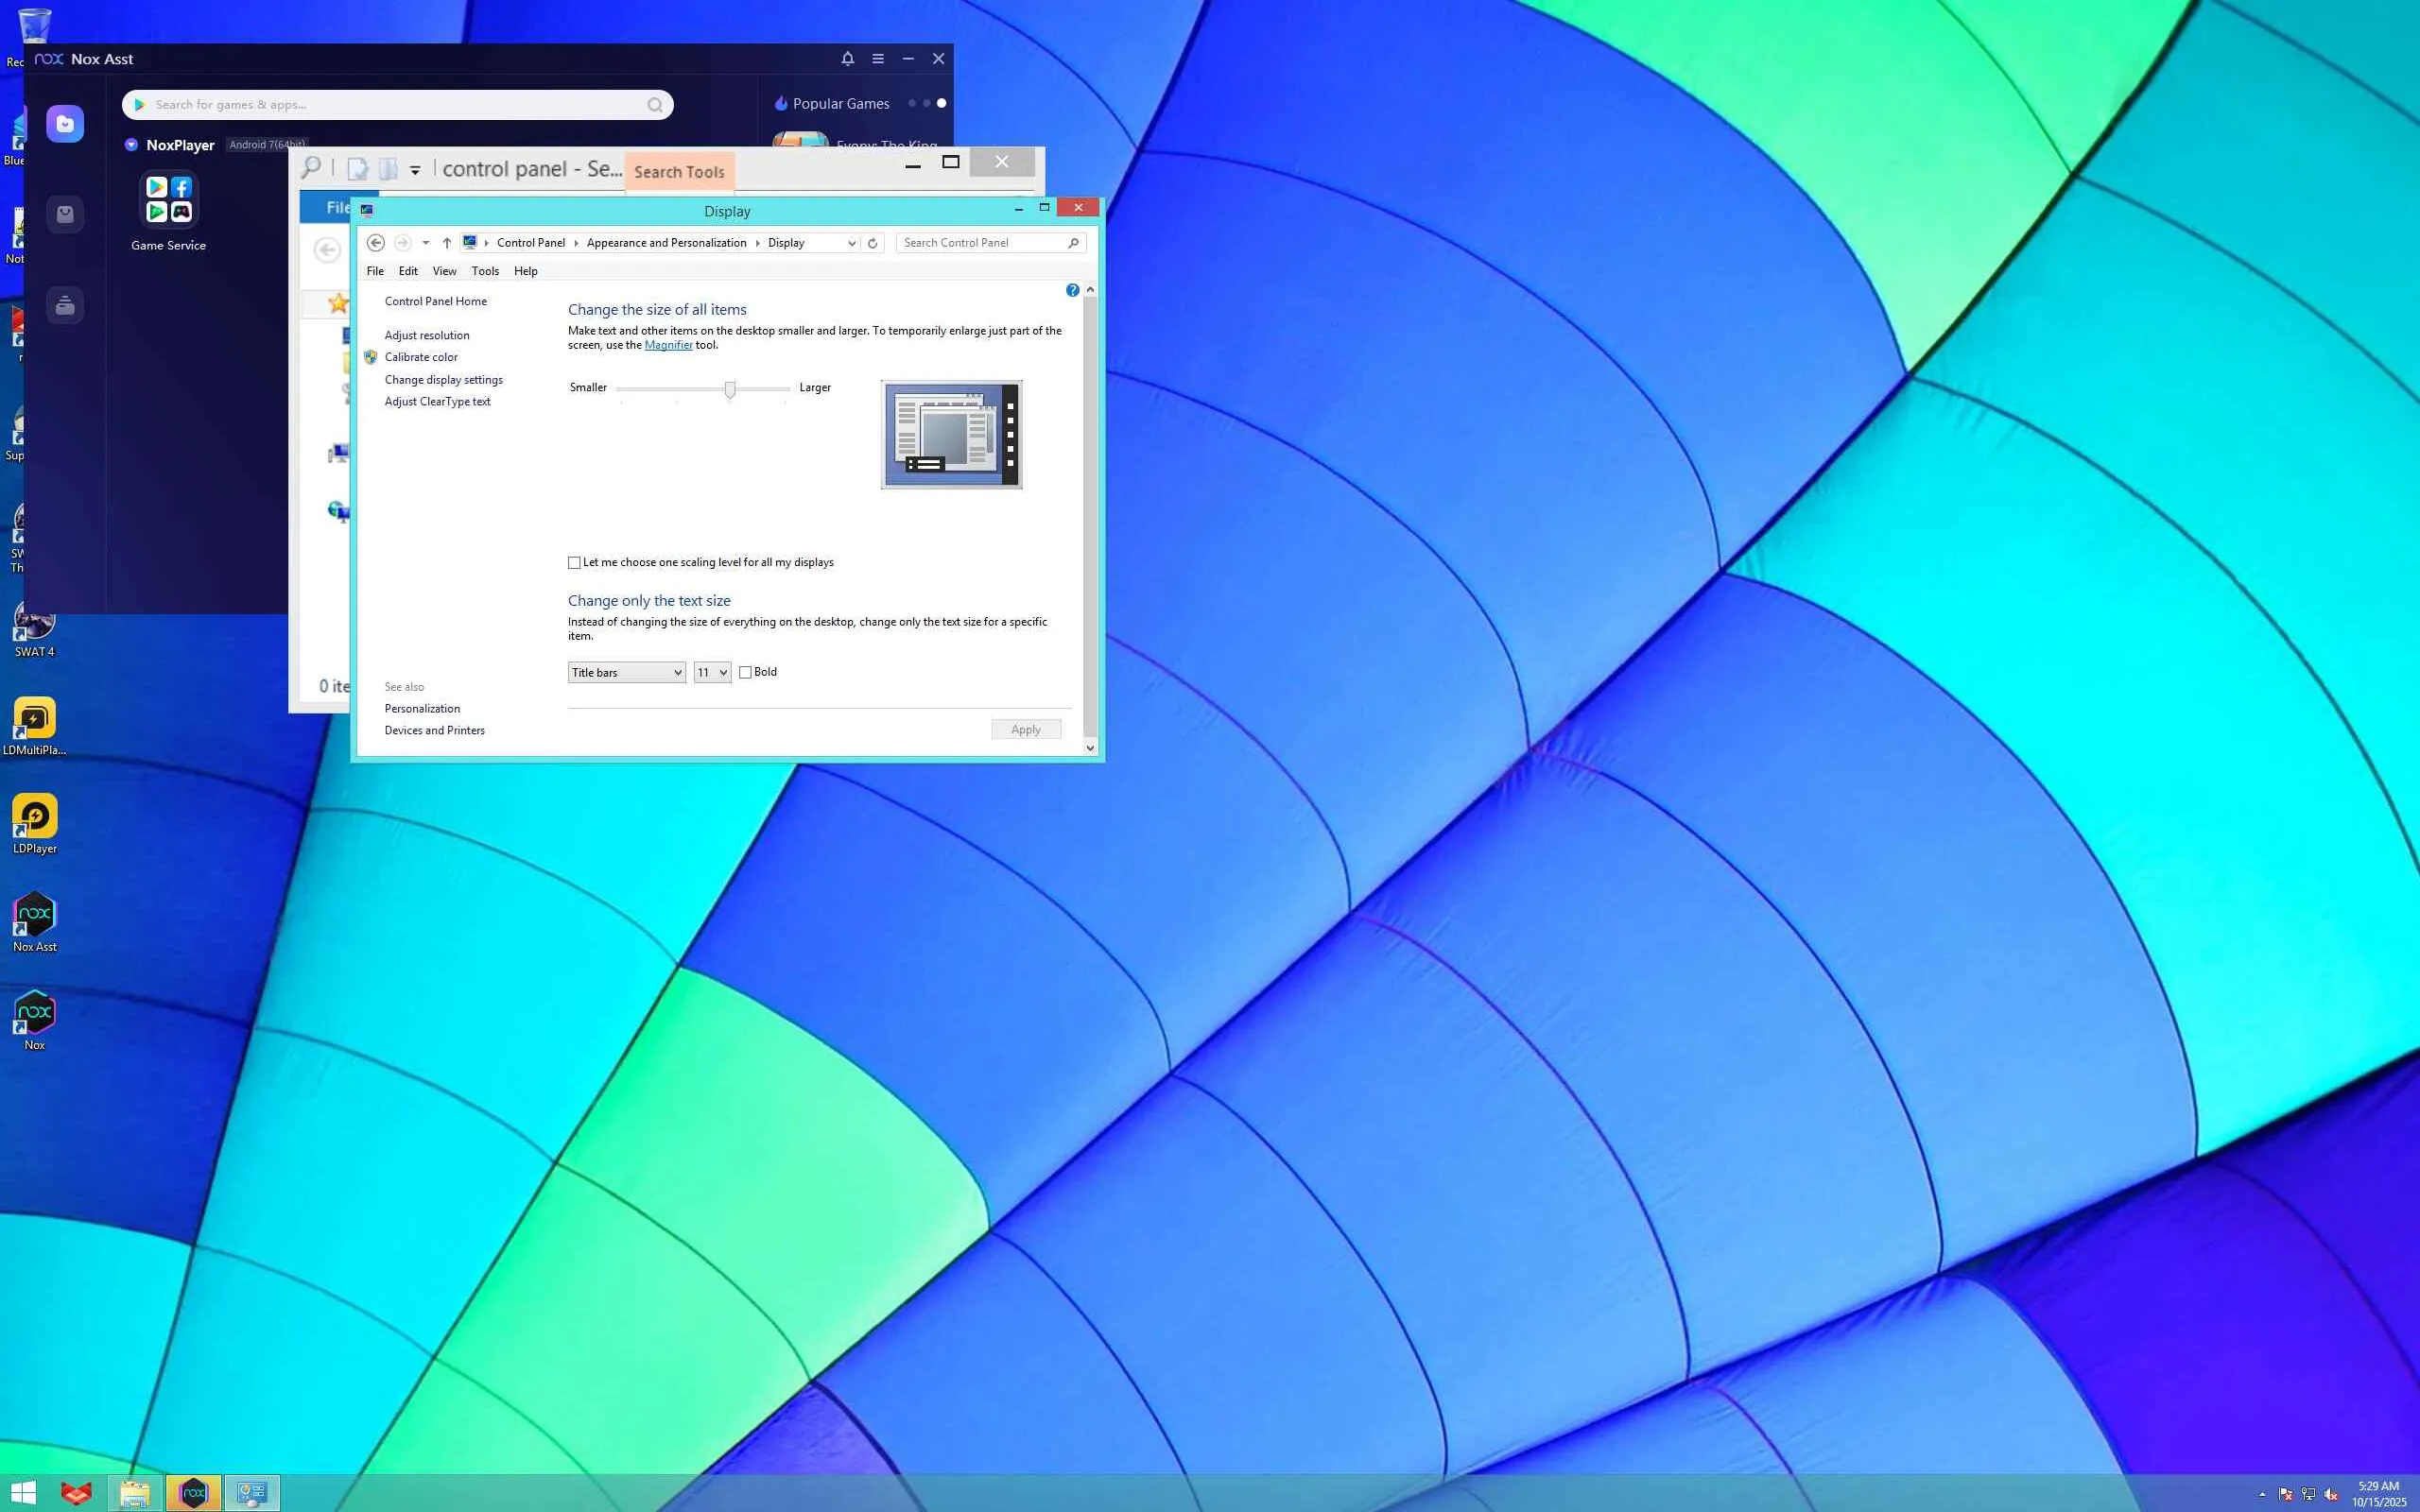Go back using Display window back arrow
The image size is (2420, 1512).
coord(376,243)
